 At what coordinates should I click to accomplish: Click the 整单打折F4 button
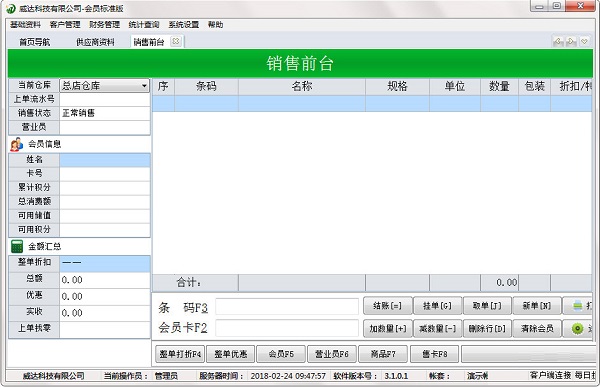tap(180, 354)
